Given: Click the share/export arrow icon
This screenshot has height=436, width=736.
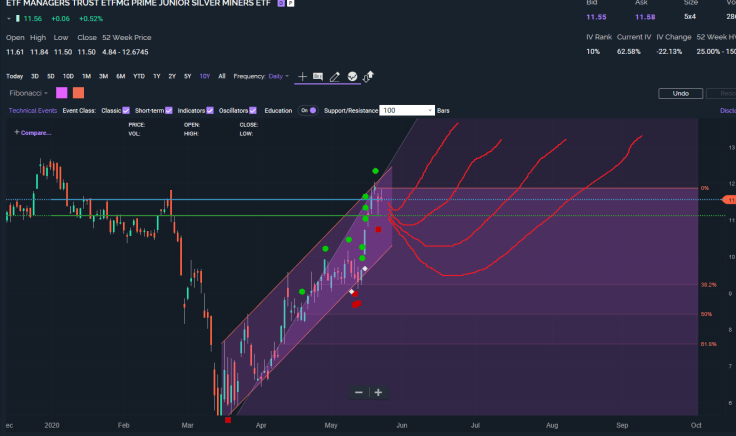Looking at the screenshot, I should 368,76.
